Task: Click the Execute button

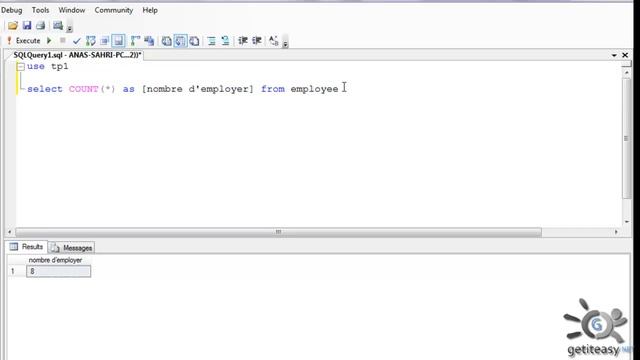Action: 24,41
